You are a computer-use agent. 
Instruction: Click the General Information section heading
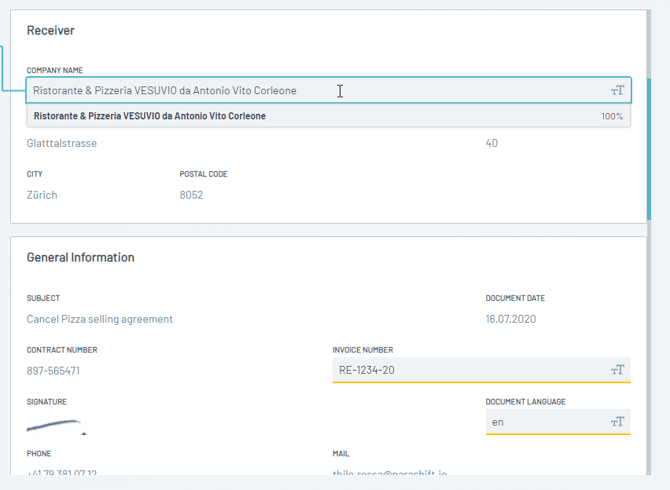click(80, 257)
